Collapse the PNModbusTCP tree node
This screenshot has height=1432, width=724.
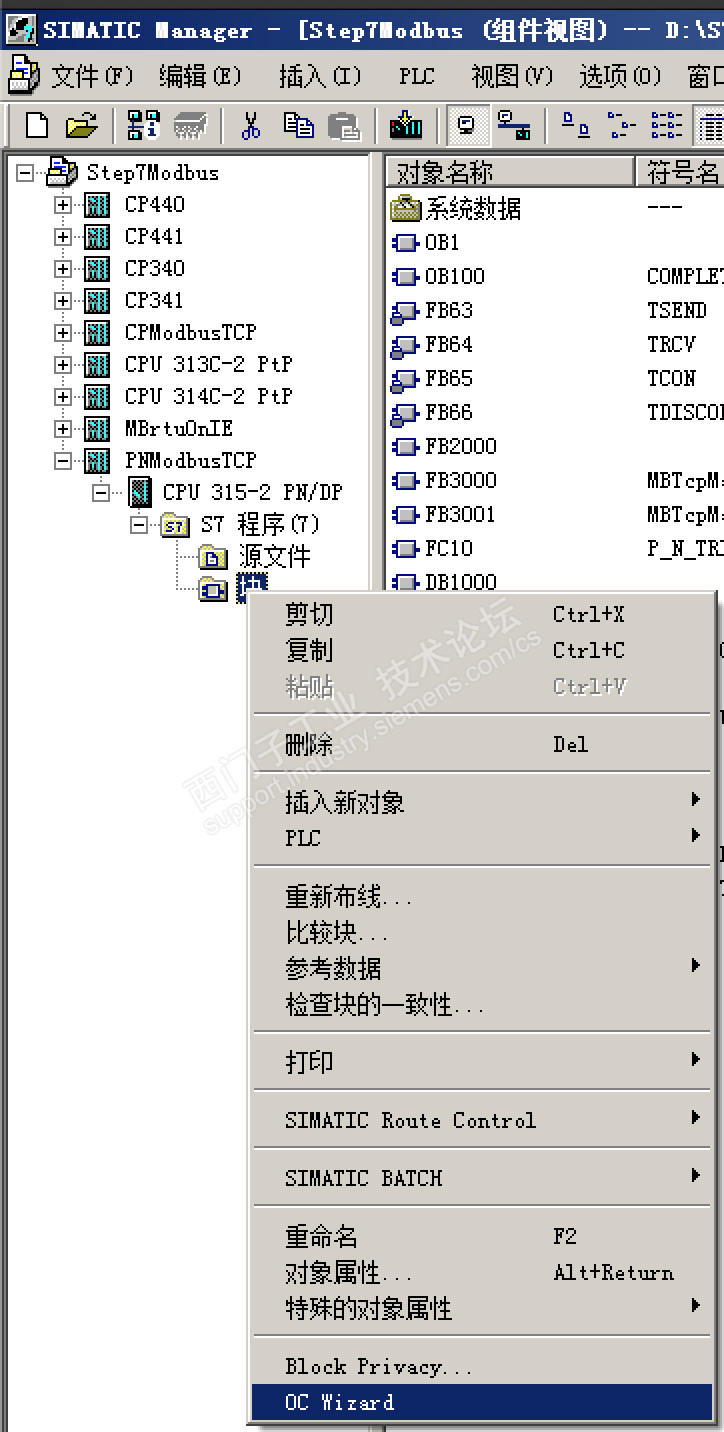pos(63,461)
